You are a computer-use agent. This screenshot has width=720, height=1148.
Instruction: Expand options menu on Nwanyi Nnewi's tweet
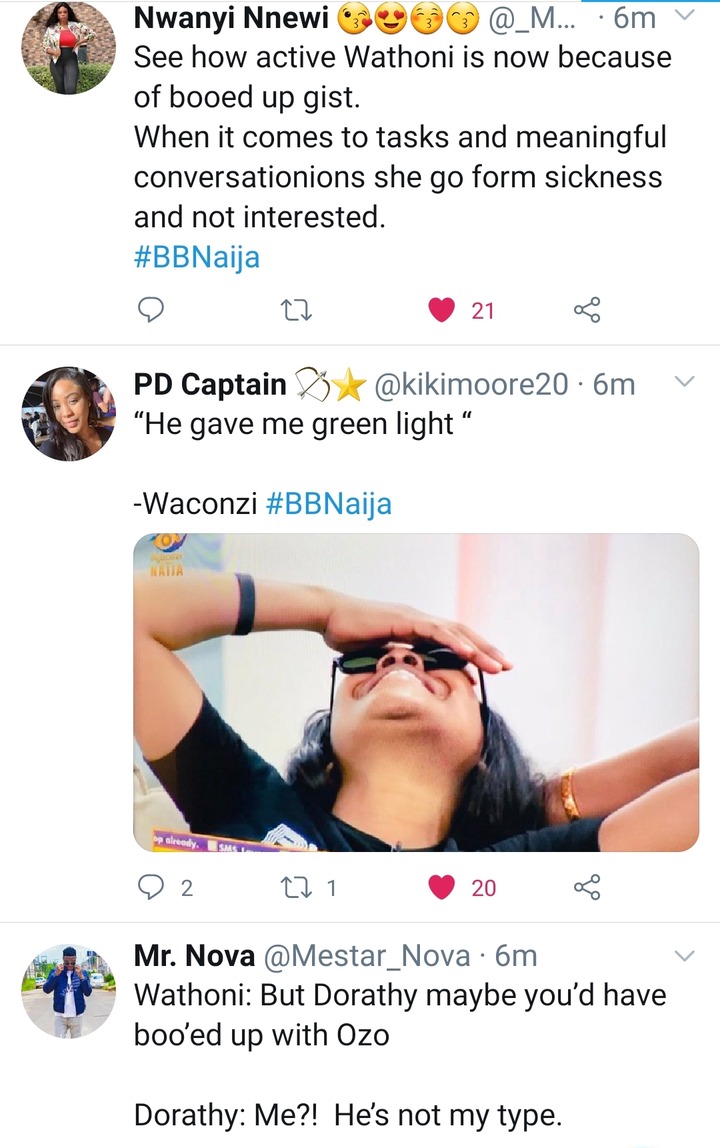pyautogui.click(x=685, y=15)
